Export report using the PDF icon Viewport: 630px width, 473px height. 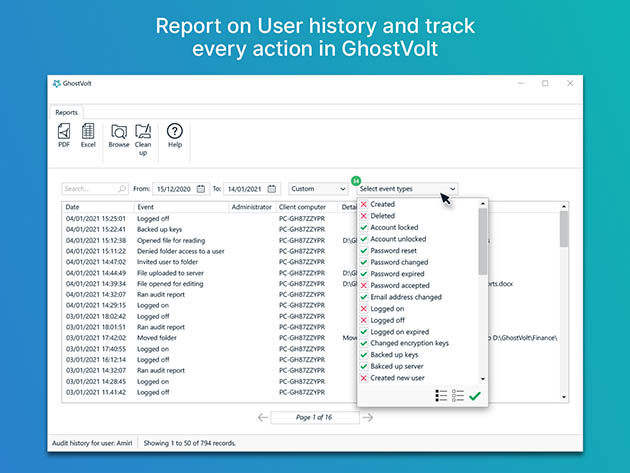pos(64,135)
